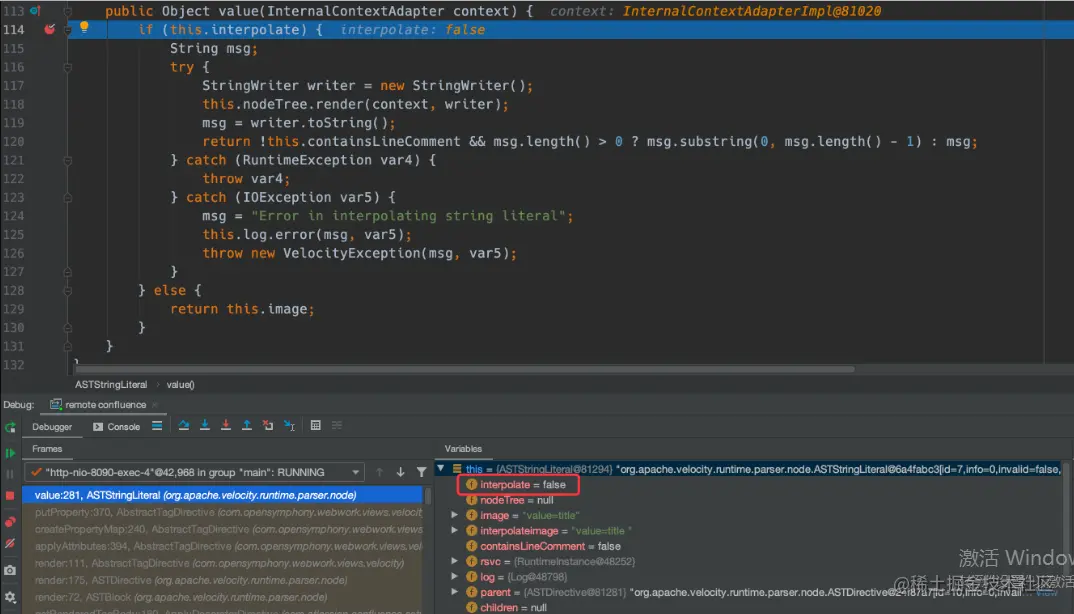Select next frame with down arrow
Screen dimensions: 1074x614
[x=401, y=472]
